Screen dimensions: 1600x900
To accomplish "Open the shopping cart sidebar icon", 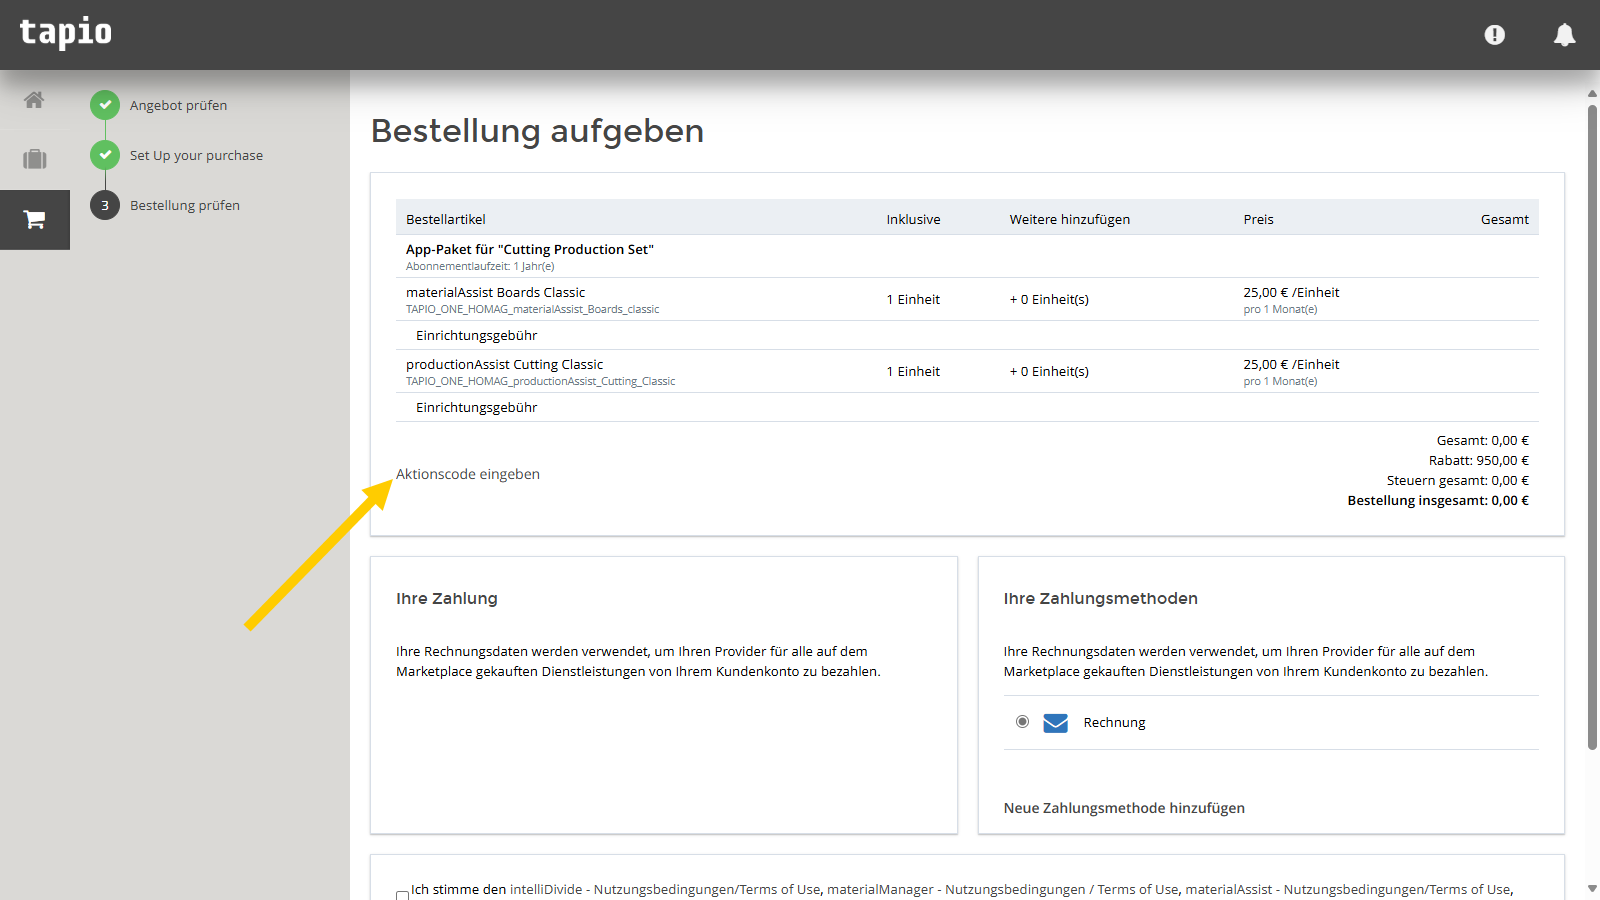I will 35,219.
